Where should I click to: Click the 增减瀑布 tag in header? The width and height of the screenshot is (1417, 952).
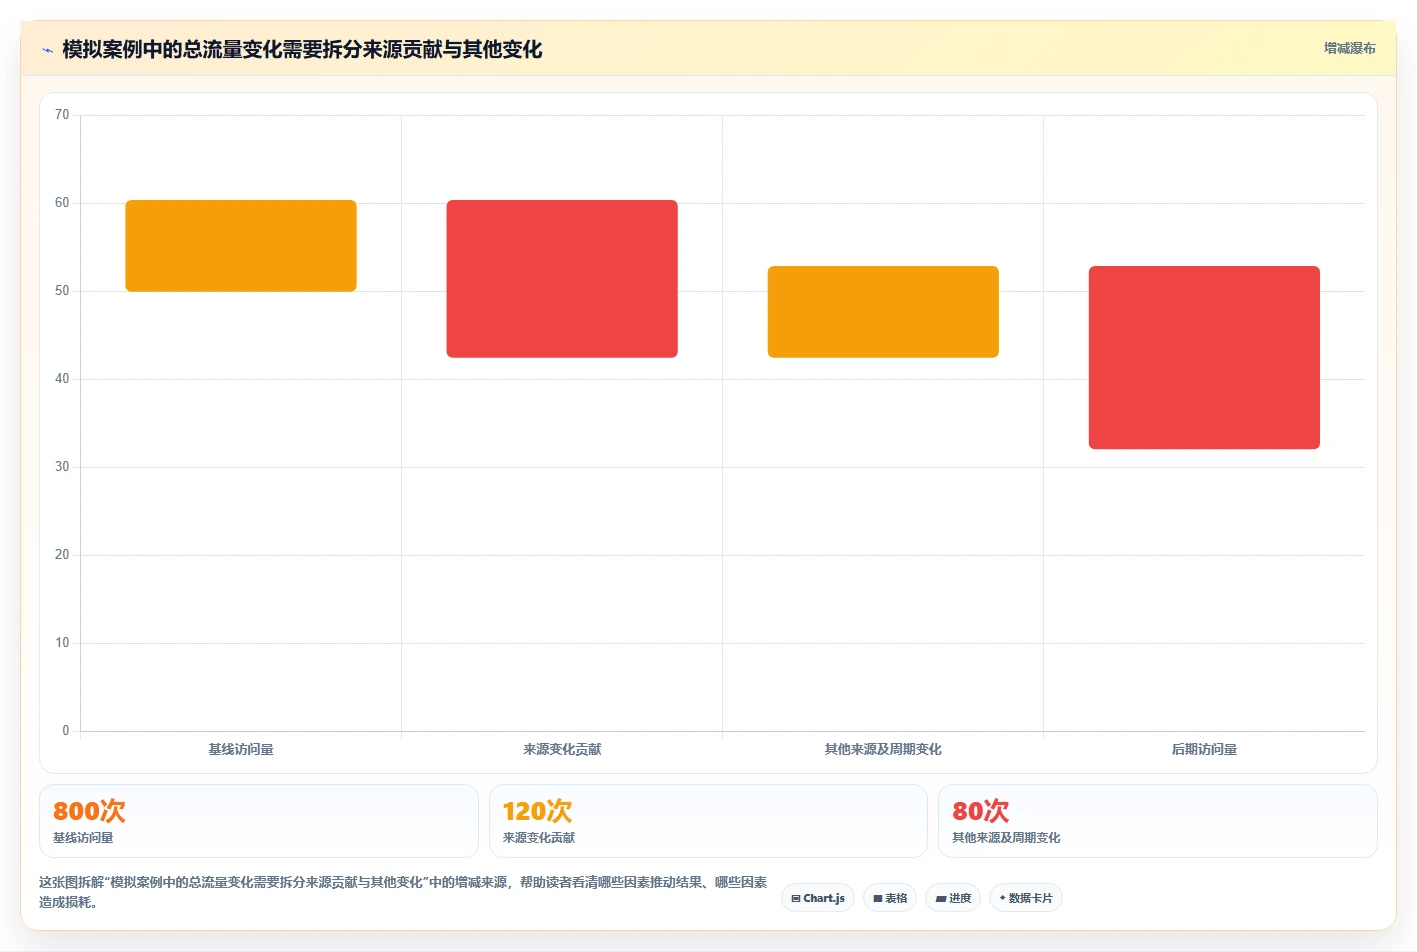point(1349,48)
